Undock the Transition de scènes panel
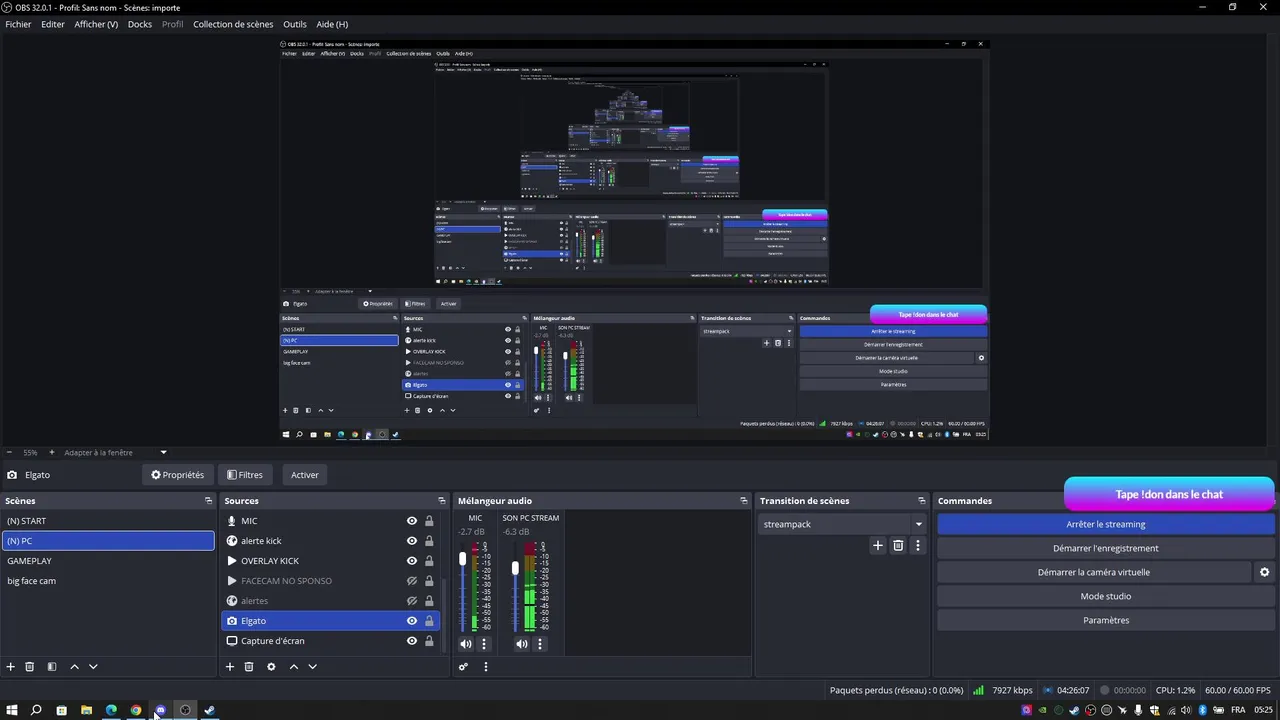1280x720 pixels. point(922,501)
